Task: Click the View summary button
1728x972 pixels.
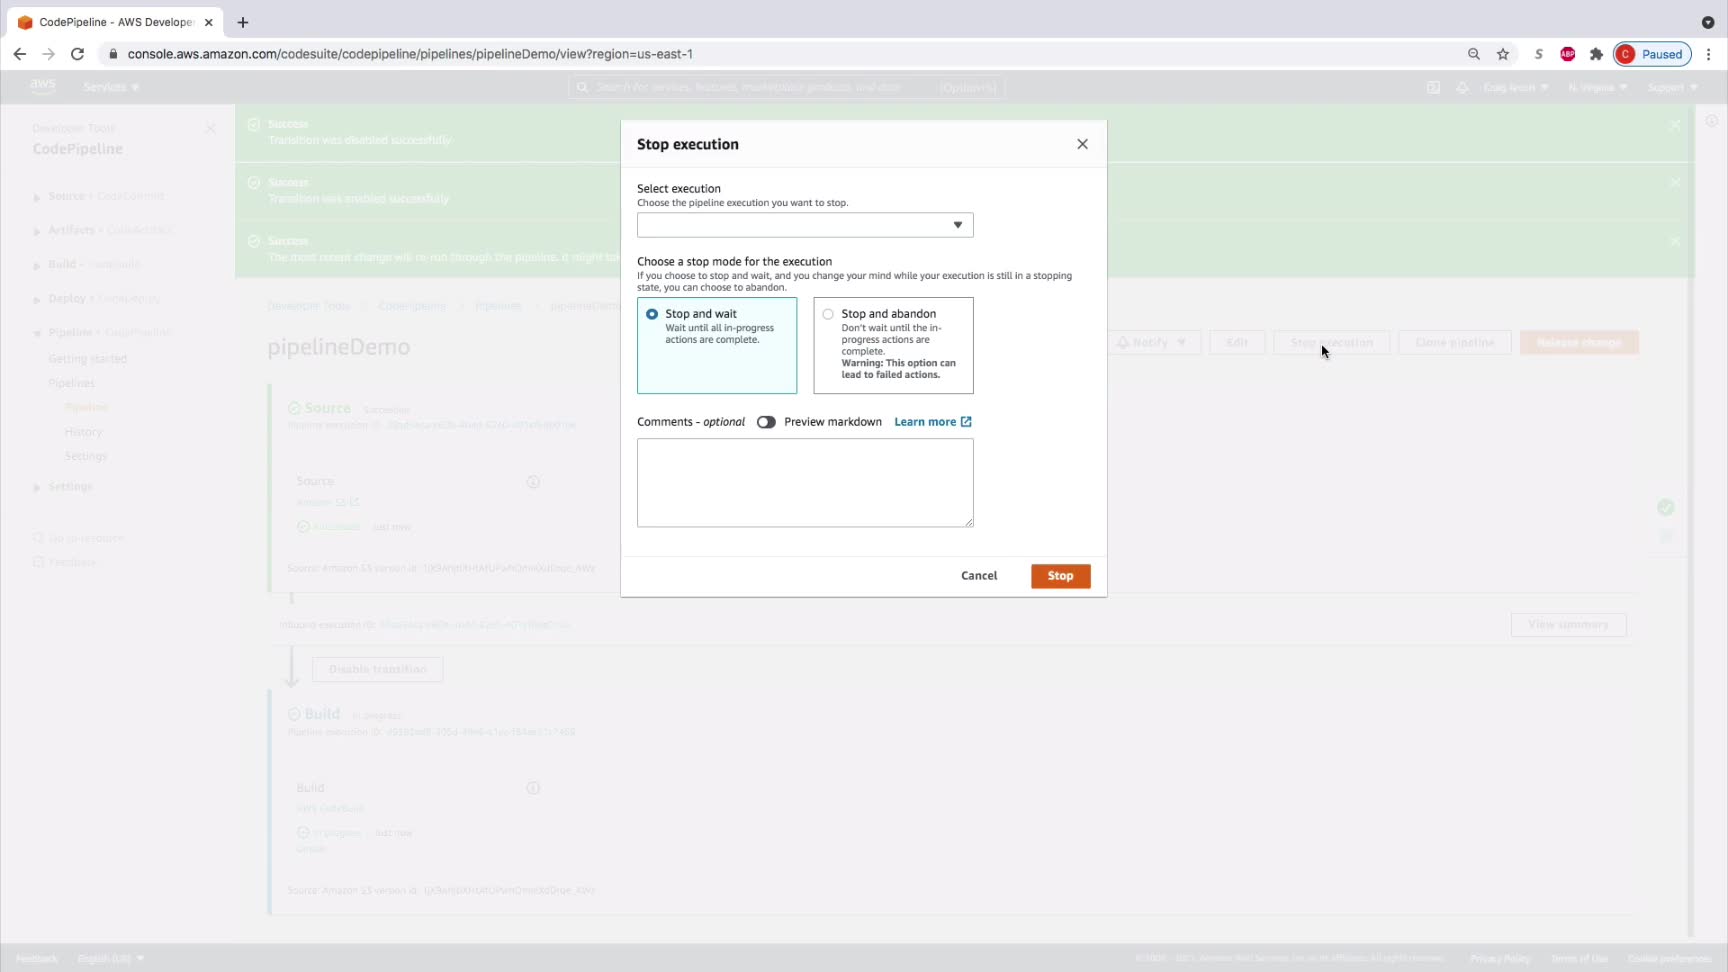Action: click(x=1568, y=625)
